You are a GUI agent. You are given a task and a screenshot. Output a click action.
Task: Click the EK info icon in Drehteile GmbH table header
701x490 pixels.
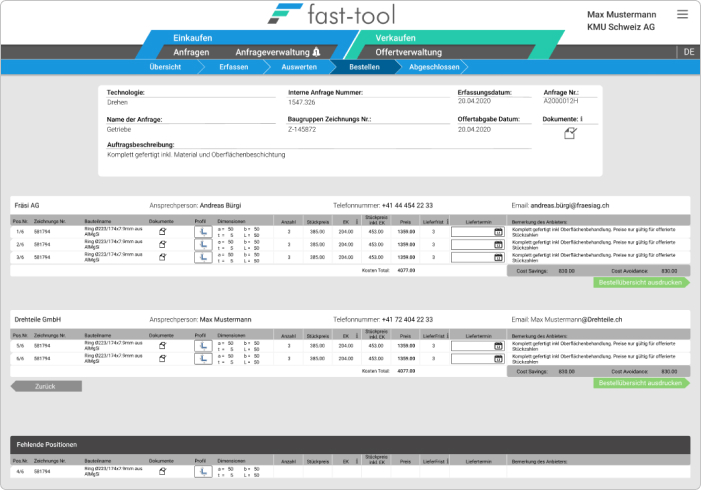point(357,336)
